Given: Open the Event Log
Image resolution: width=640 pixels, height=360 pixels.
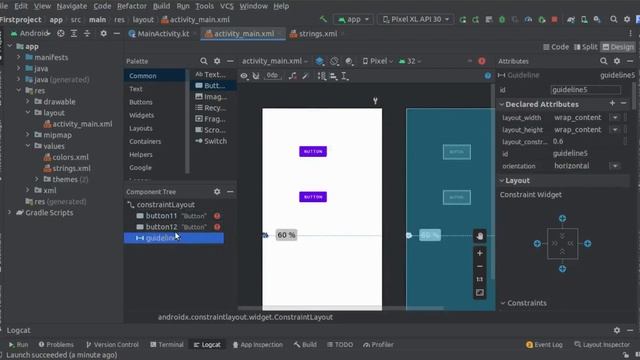Looking at the screenshot, I should (x=544, y=344).
